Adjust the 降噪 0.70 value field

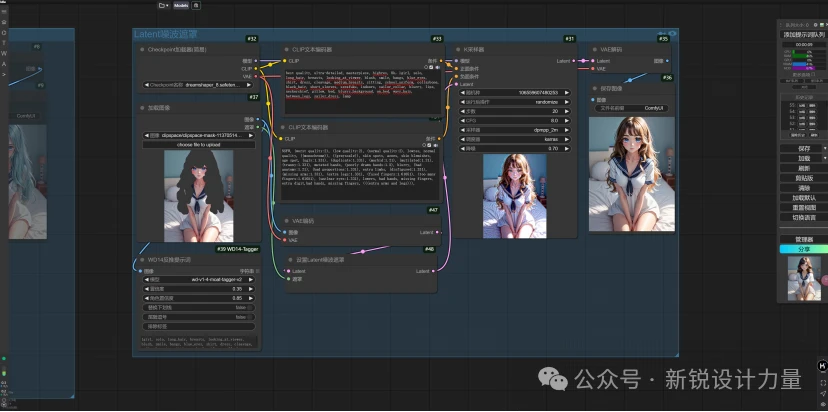click(x=515, y=149)
